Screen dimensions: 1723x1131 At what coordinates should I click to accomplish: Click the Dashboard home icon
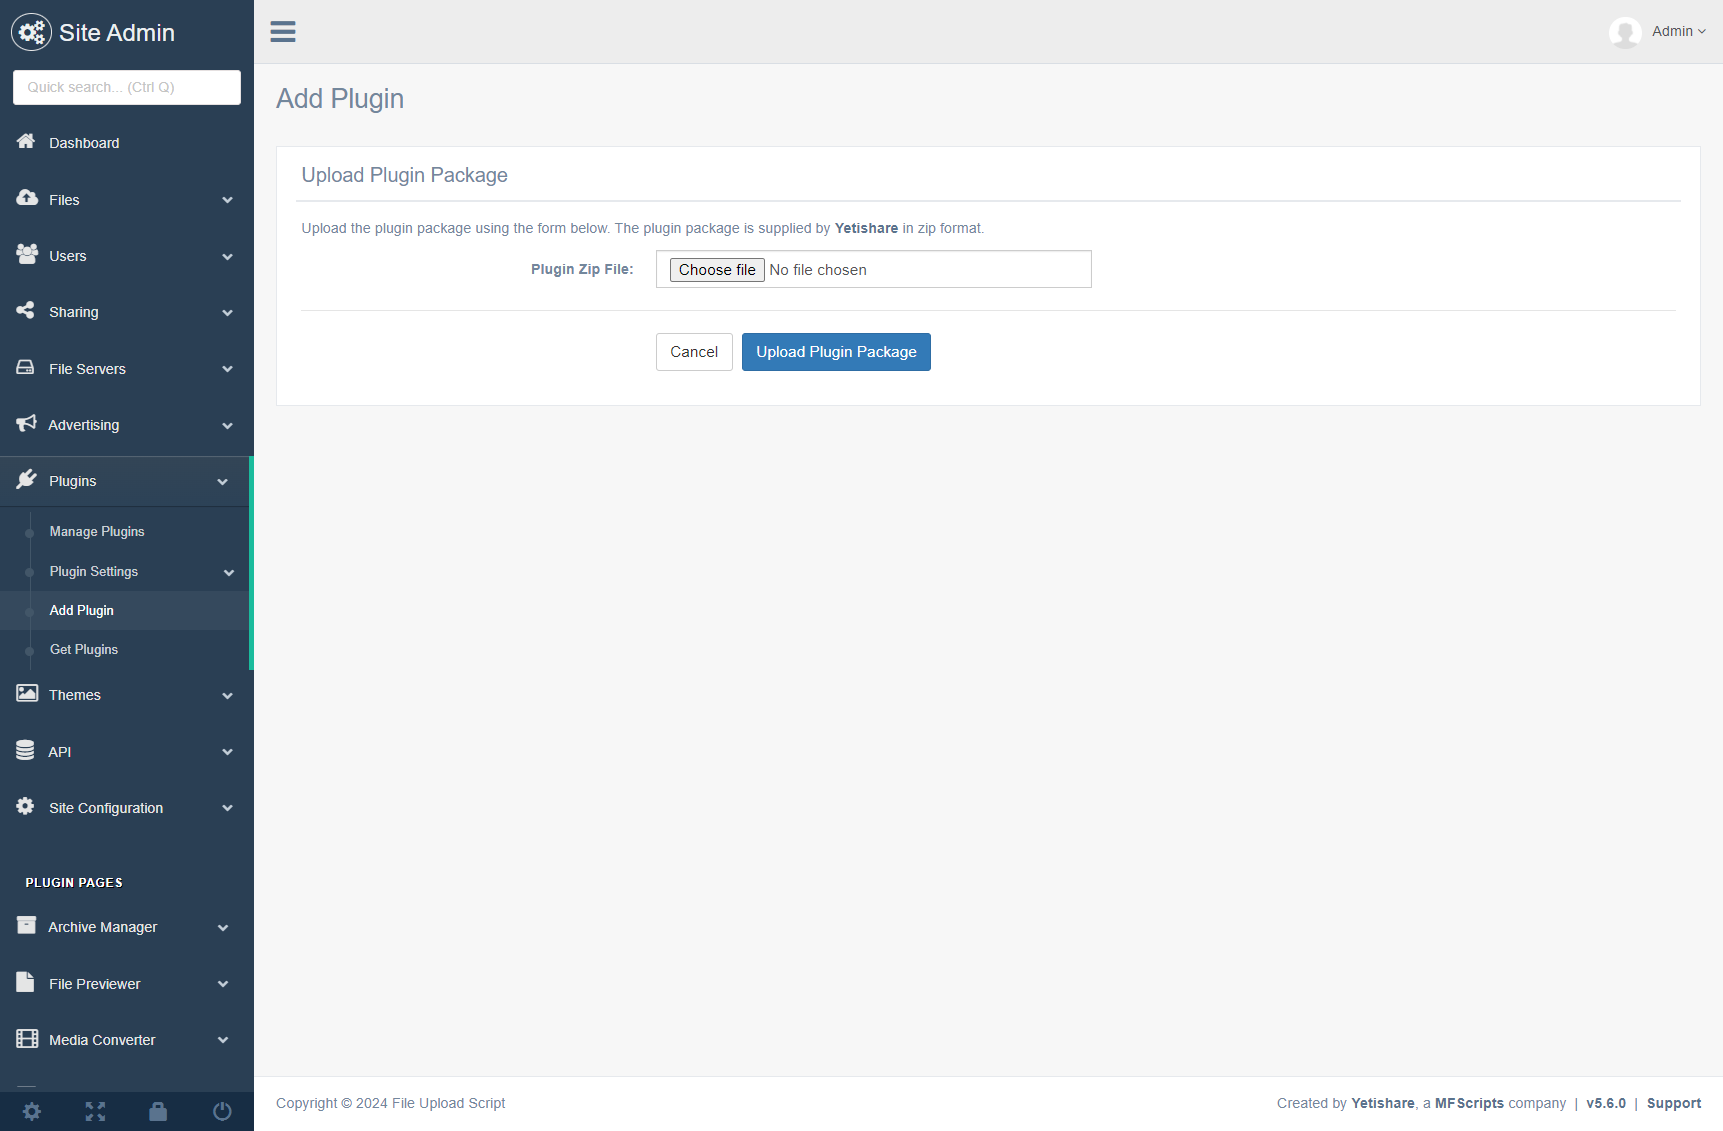coord(26,142)
